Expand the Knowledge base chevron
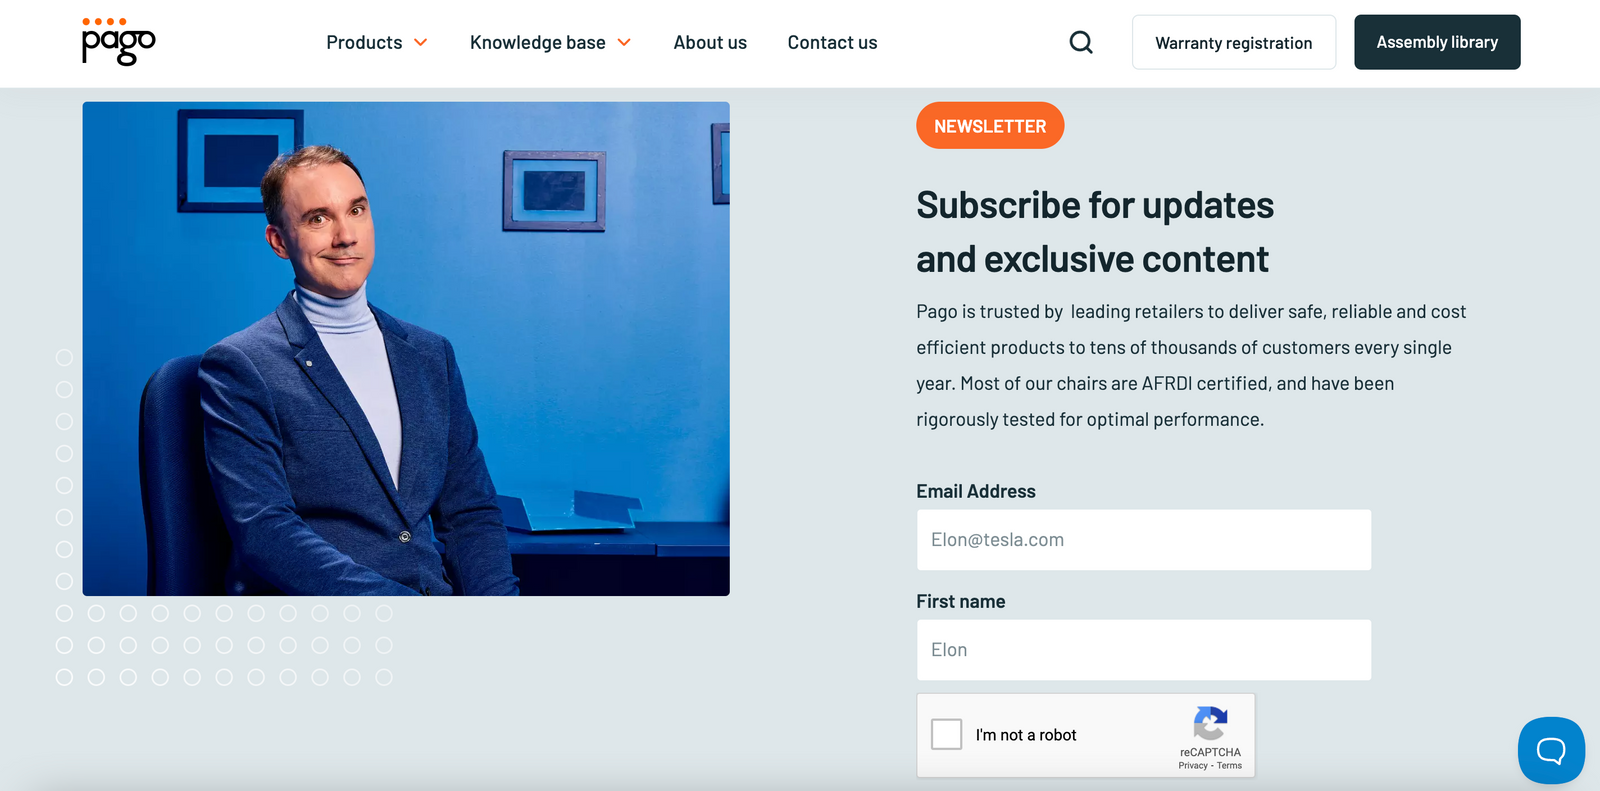 coord(624,42)
